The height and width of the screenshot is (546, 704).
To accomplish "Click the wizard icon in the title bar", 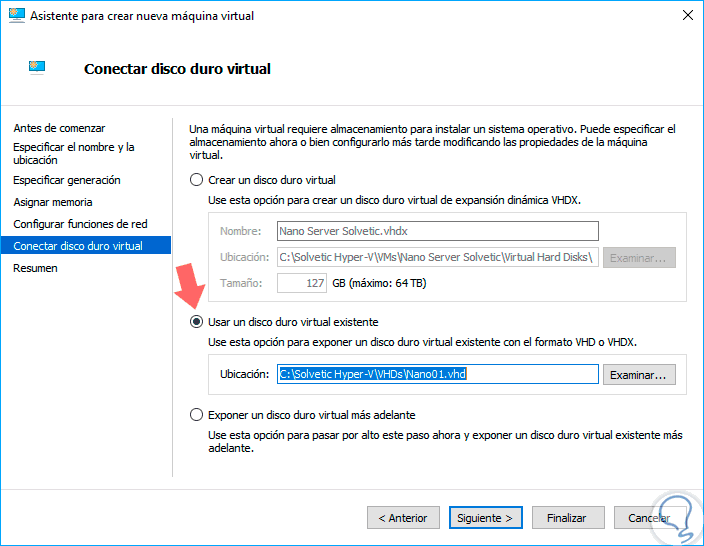I will (x=16, y=16).
